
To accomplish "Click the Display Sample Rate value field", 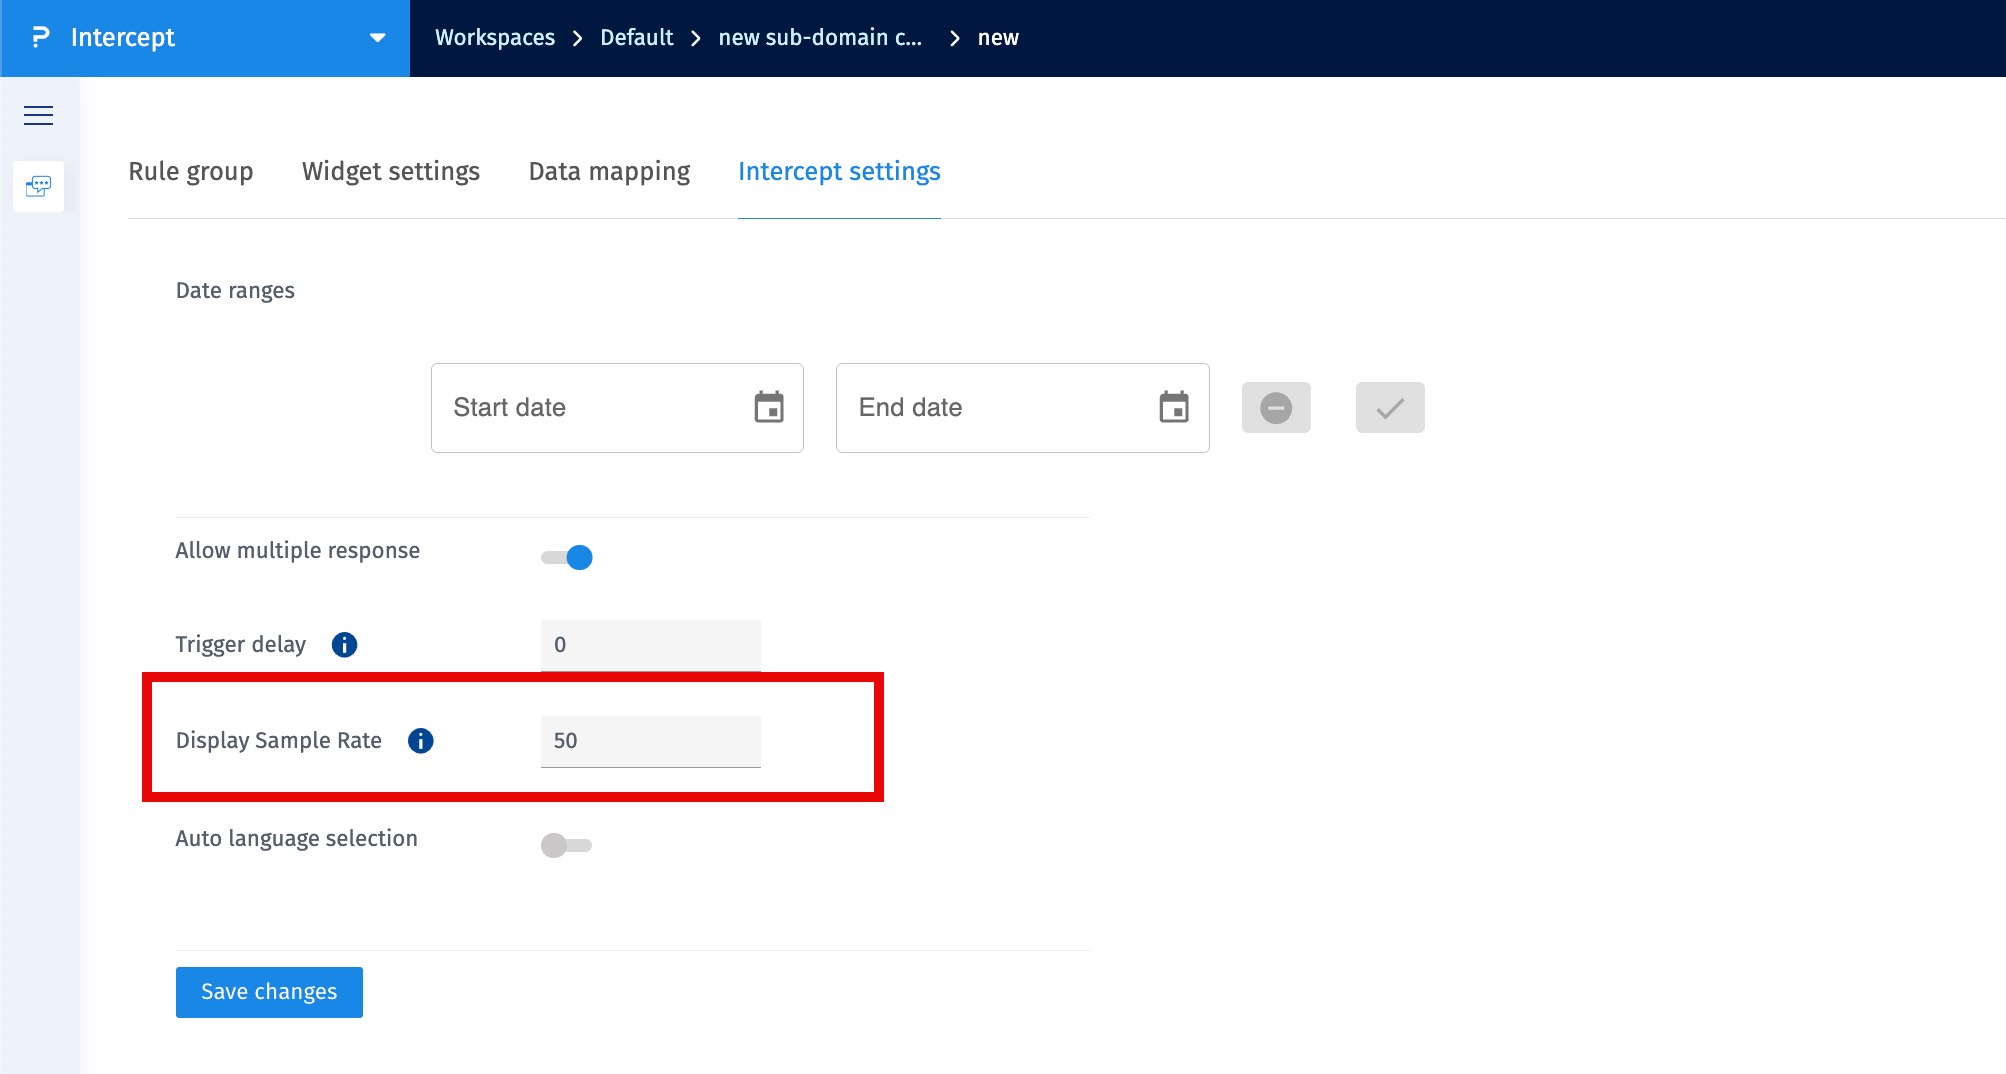I will click(x=651, y=741).
